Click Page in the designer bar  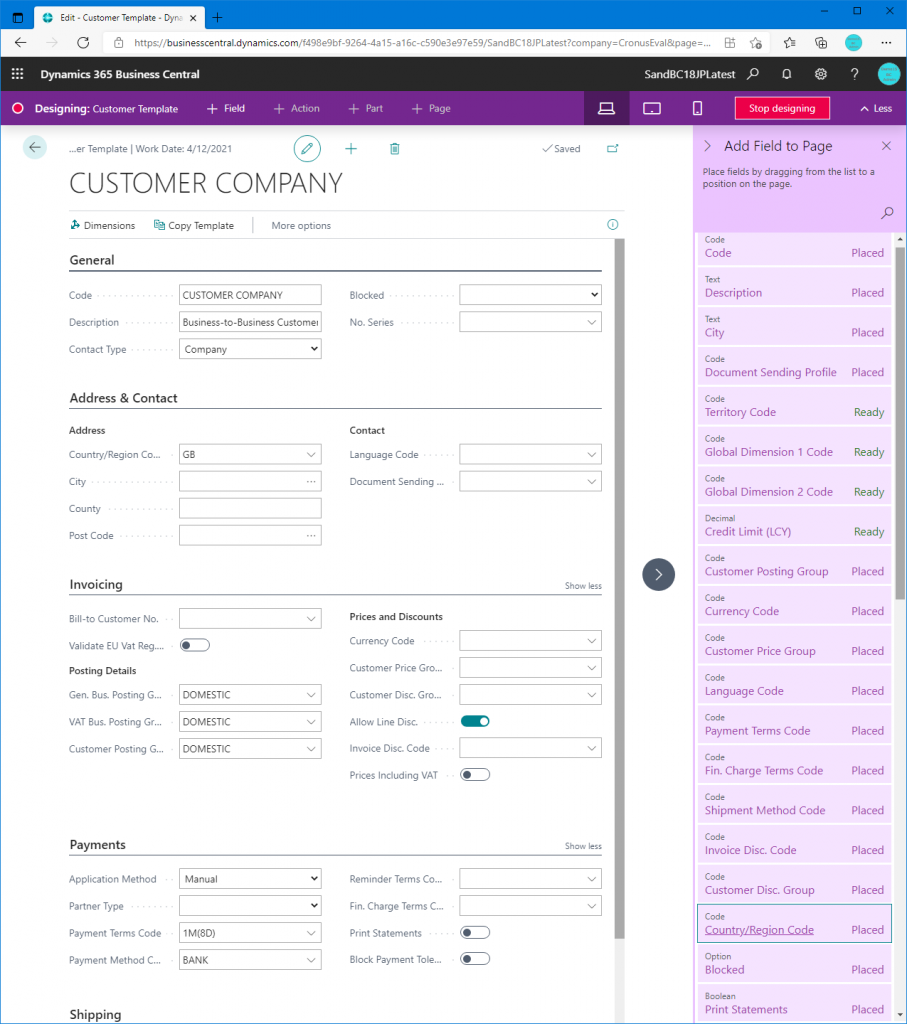pos(431,108)
